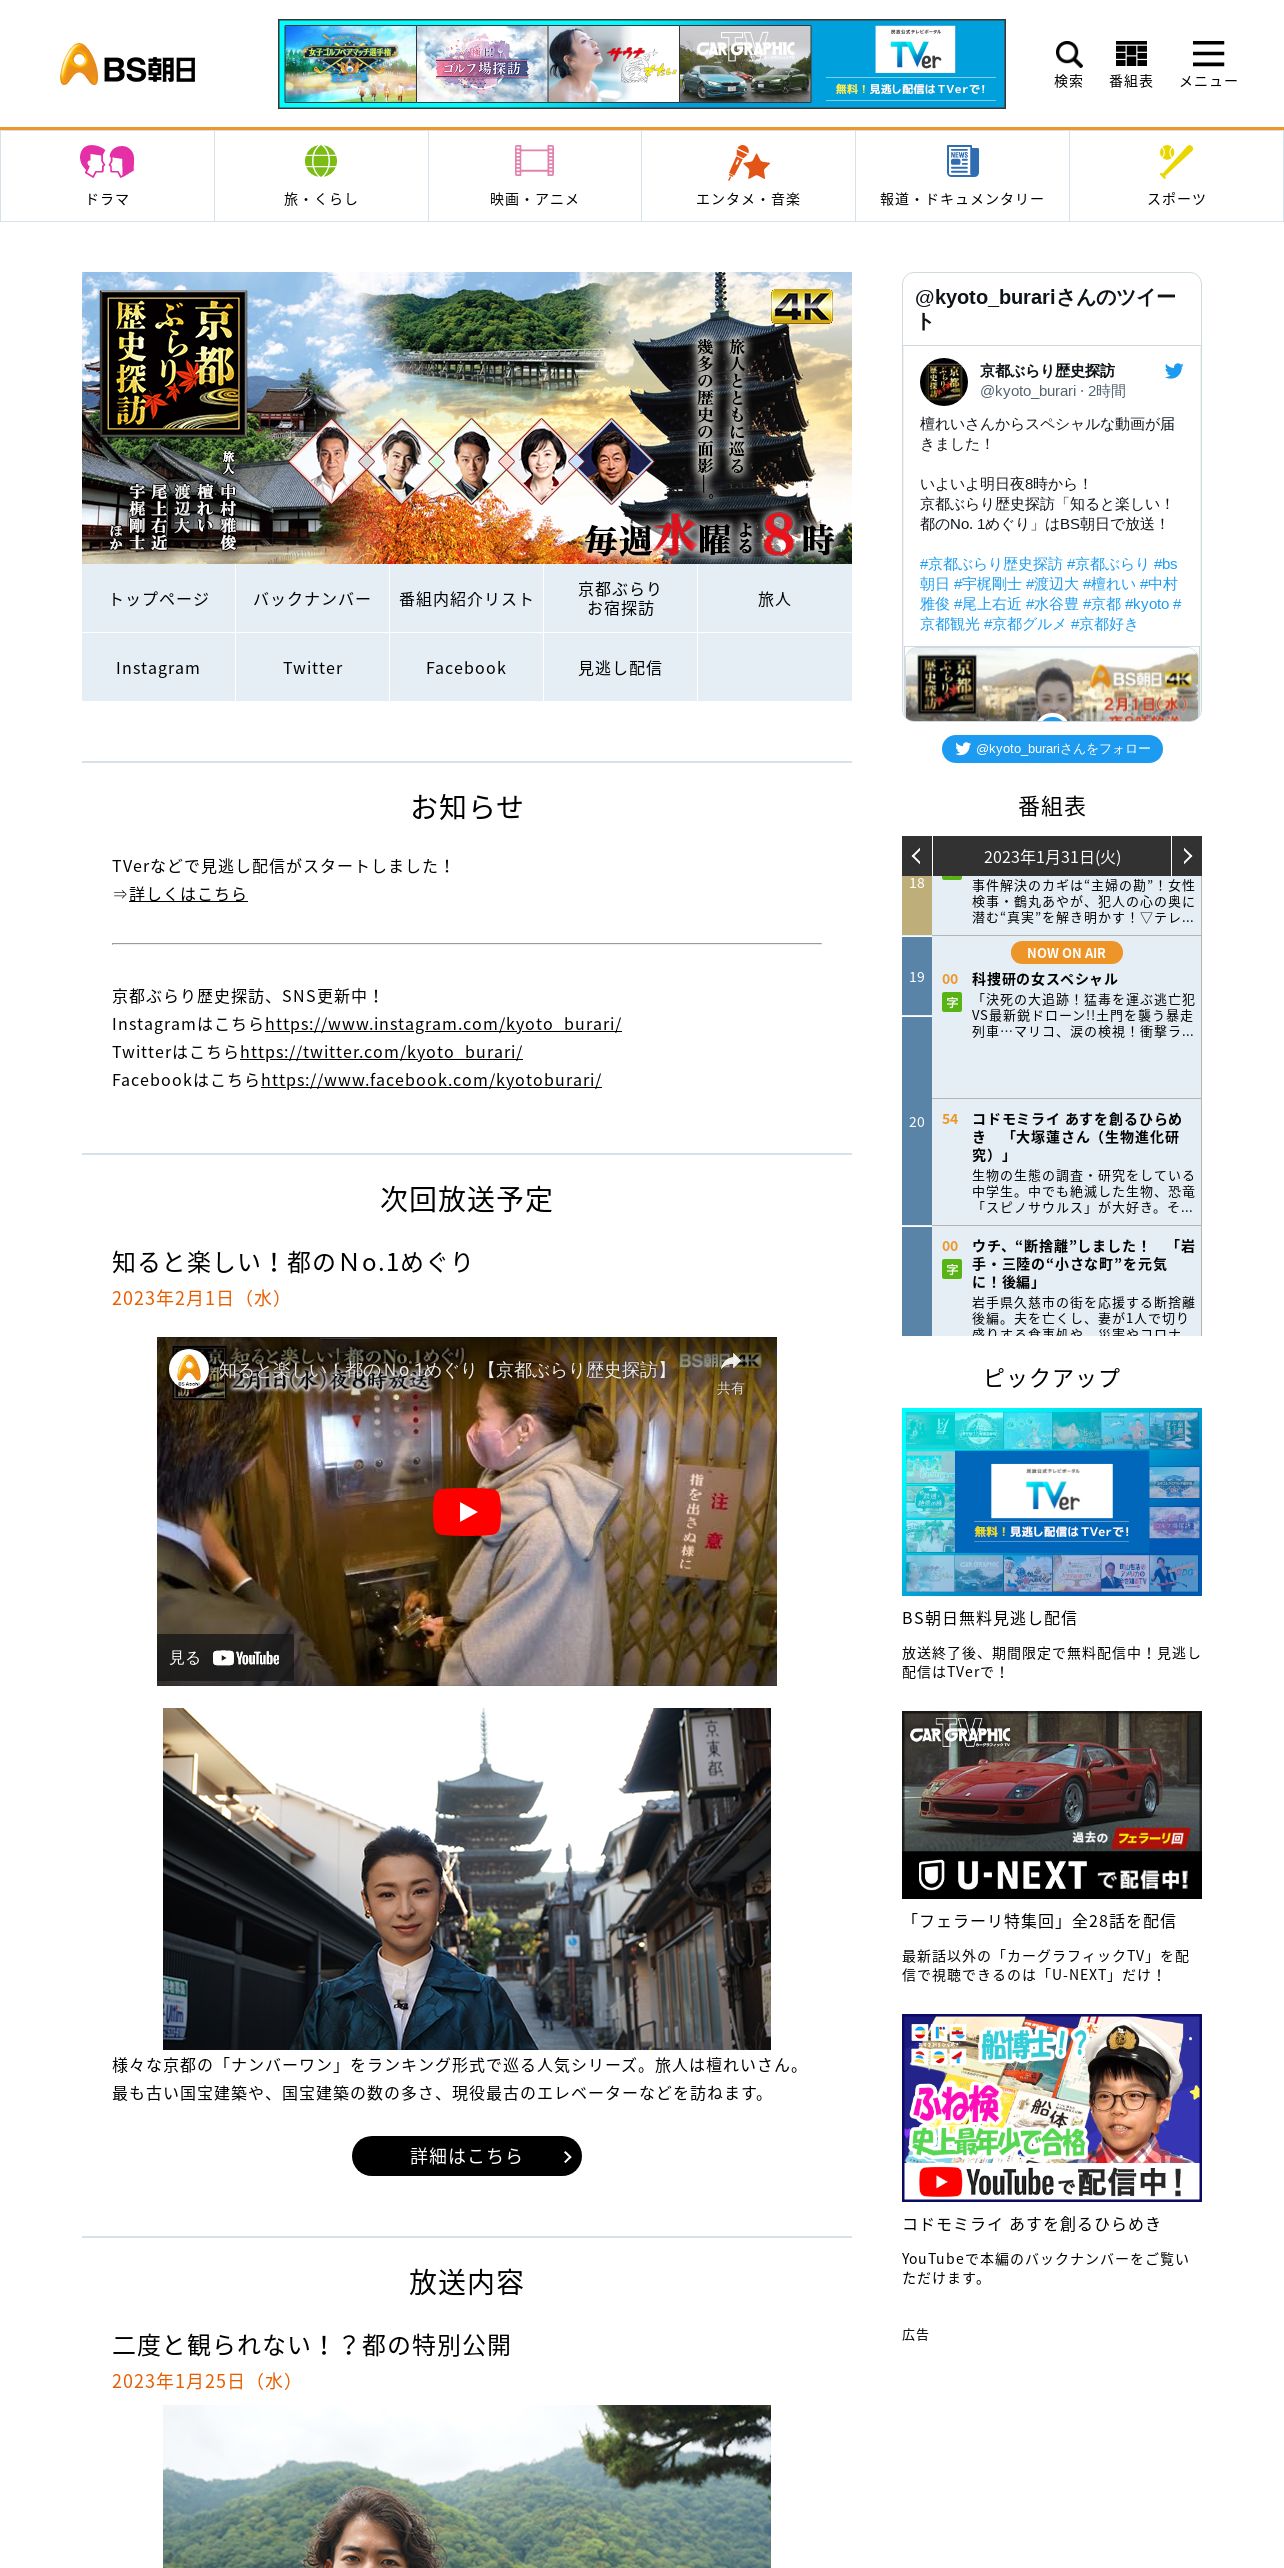This screenshot has width=1284, height=2568.
Task: Click the ふね検 YouTube配信中 thumbnail
Action: [x=1052, y=2108]
